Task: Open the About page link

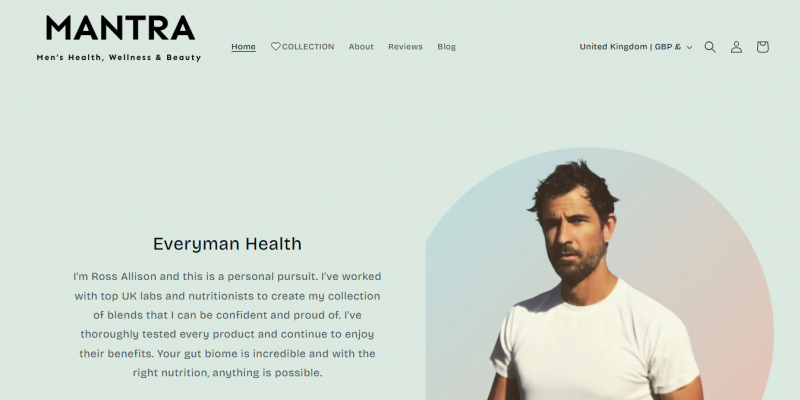Action: click(x=361, y=46)
